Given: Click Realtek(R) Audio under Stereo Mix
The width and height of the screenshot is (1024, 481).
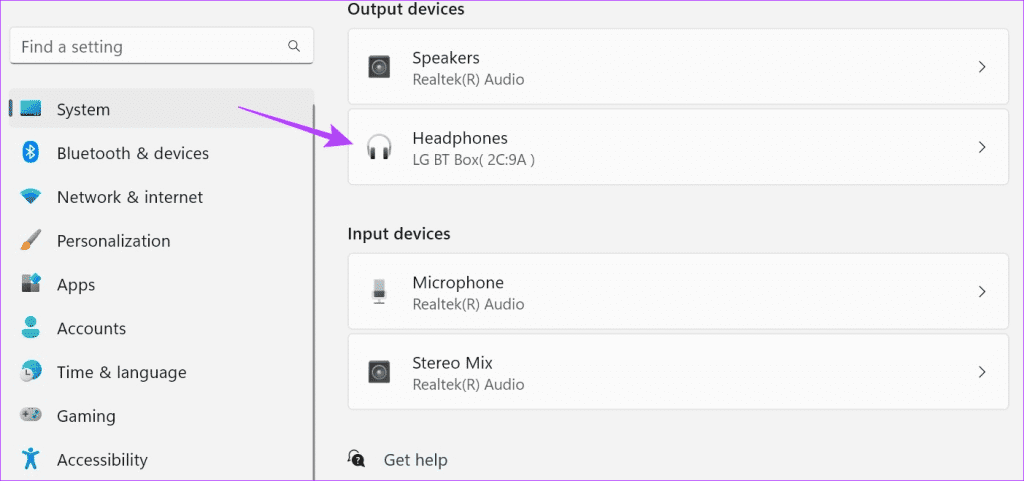Looking at the screenshot, I should [468, 384].
